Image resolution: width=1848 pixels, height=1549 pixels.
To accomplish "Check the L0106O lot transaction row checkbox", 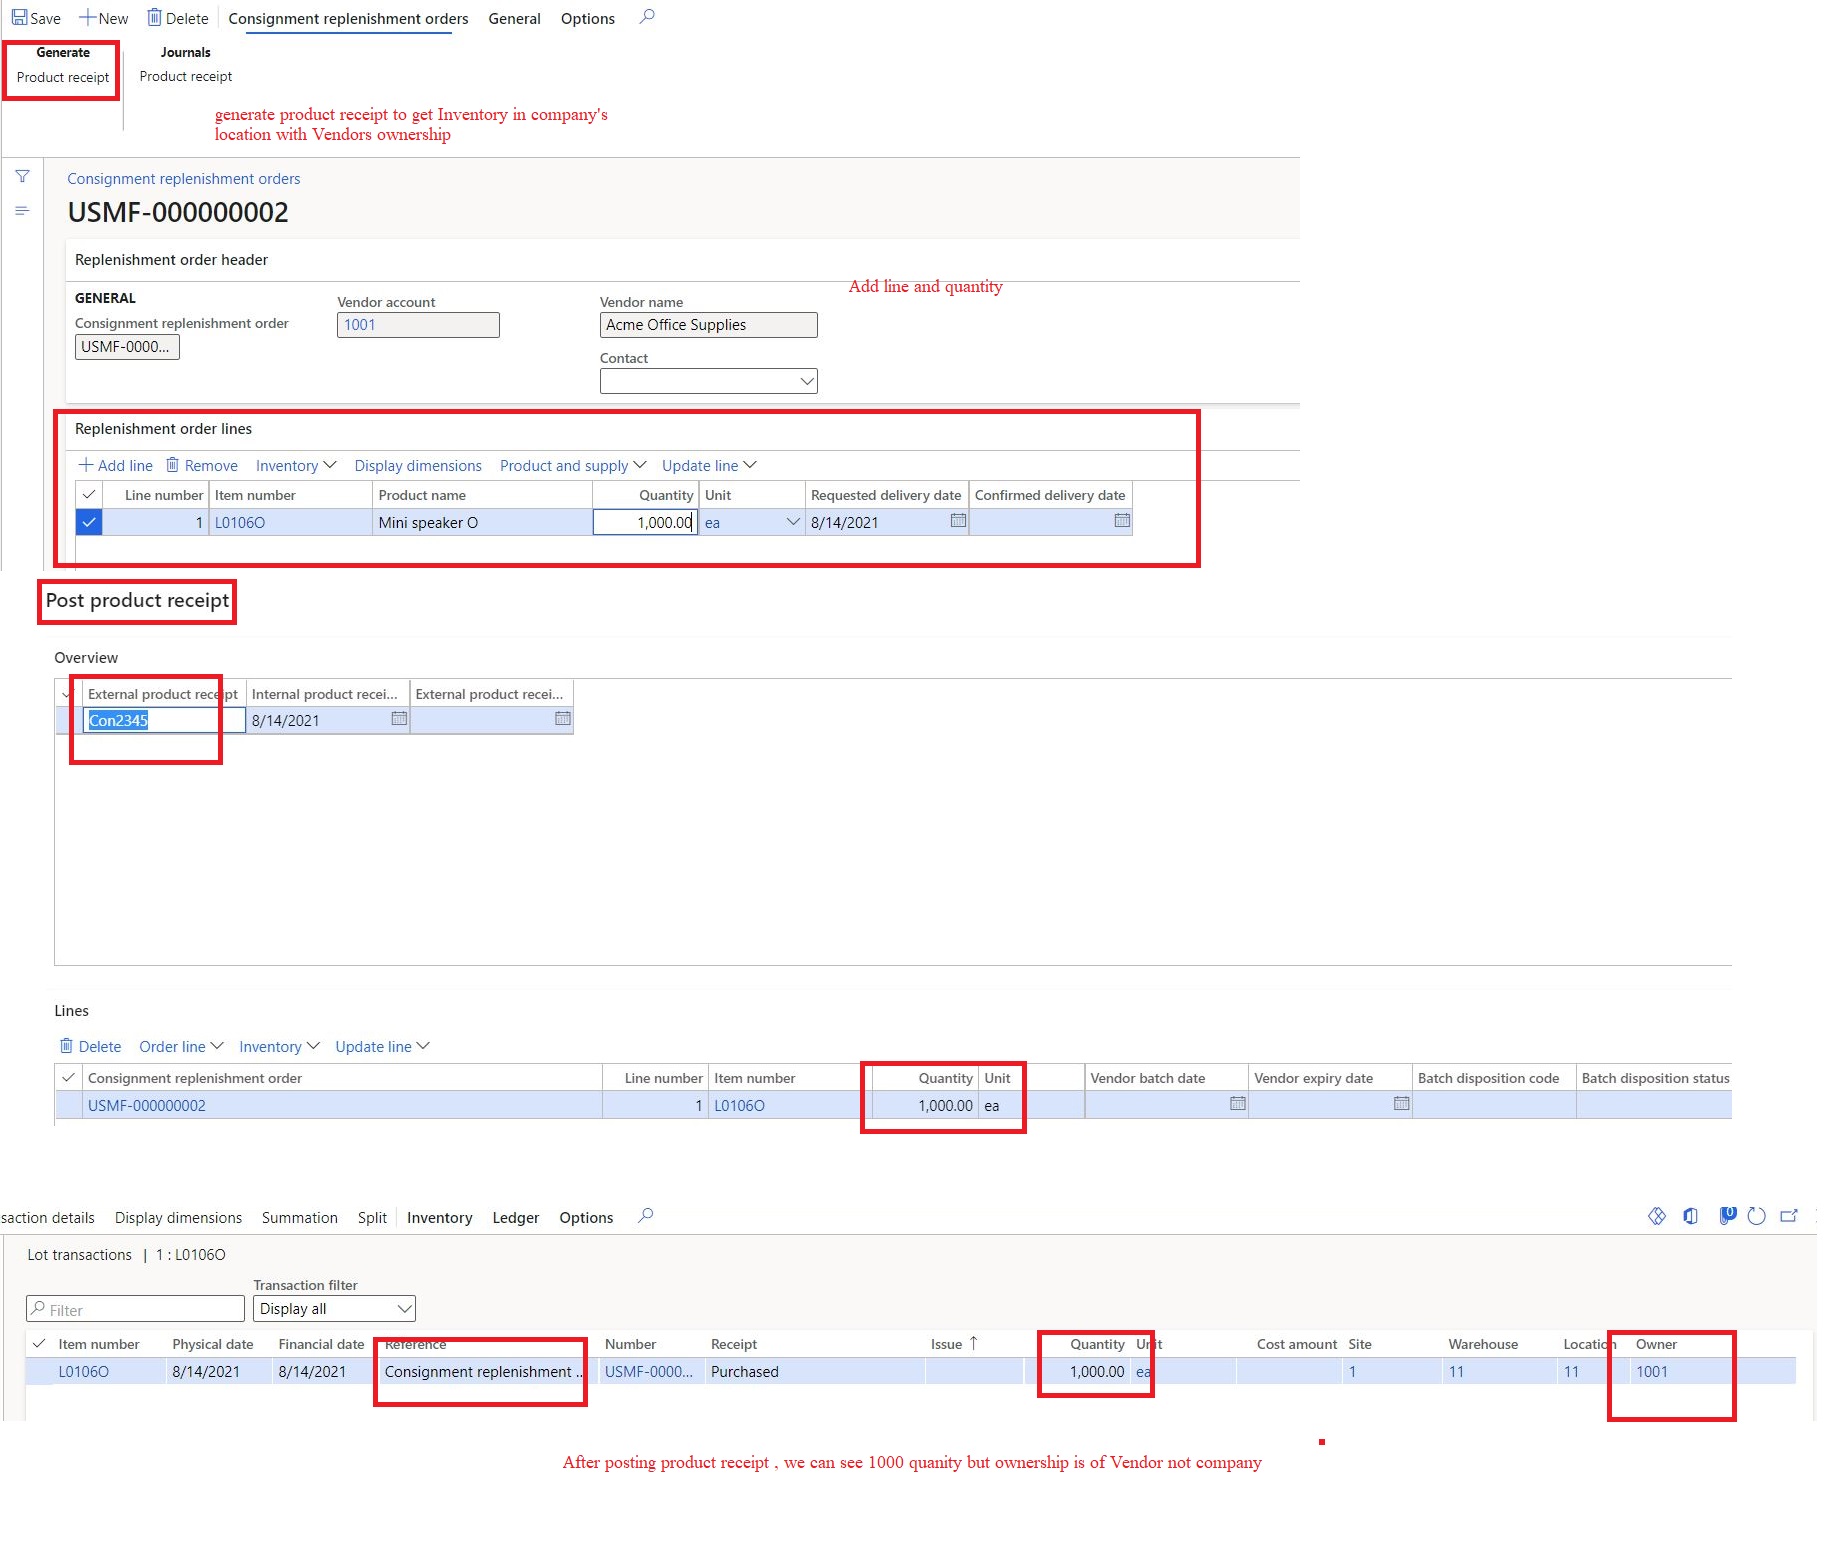I will (40, 1371).
